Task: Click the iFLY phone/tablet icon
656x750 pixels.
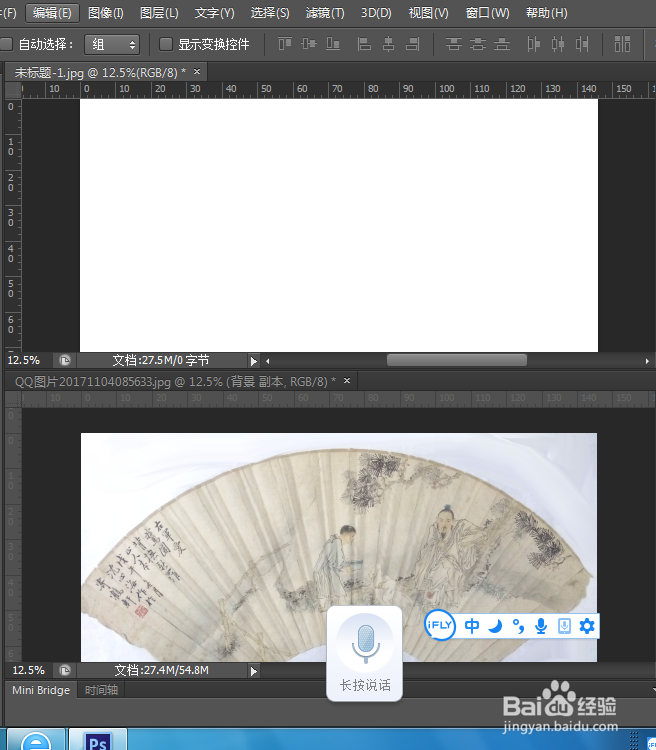Action: 565,626
